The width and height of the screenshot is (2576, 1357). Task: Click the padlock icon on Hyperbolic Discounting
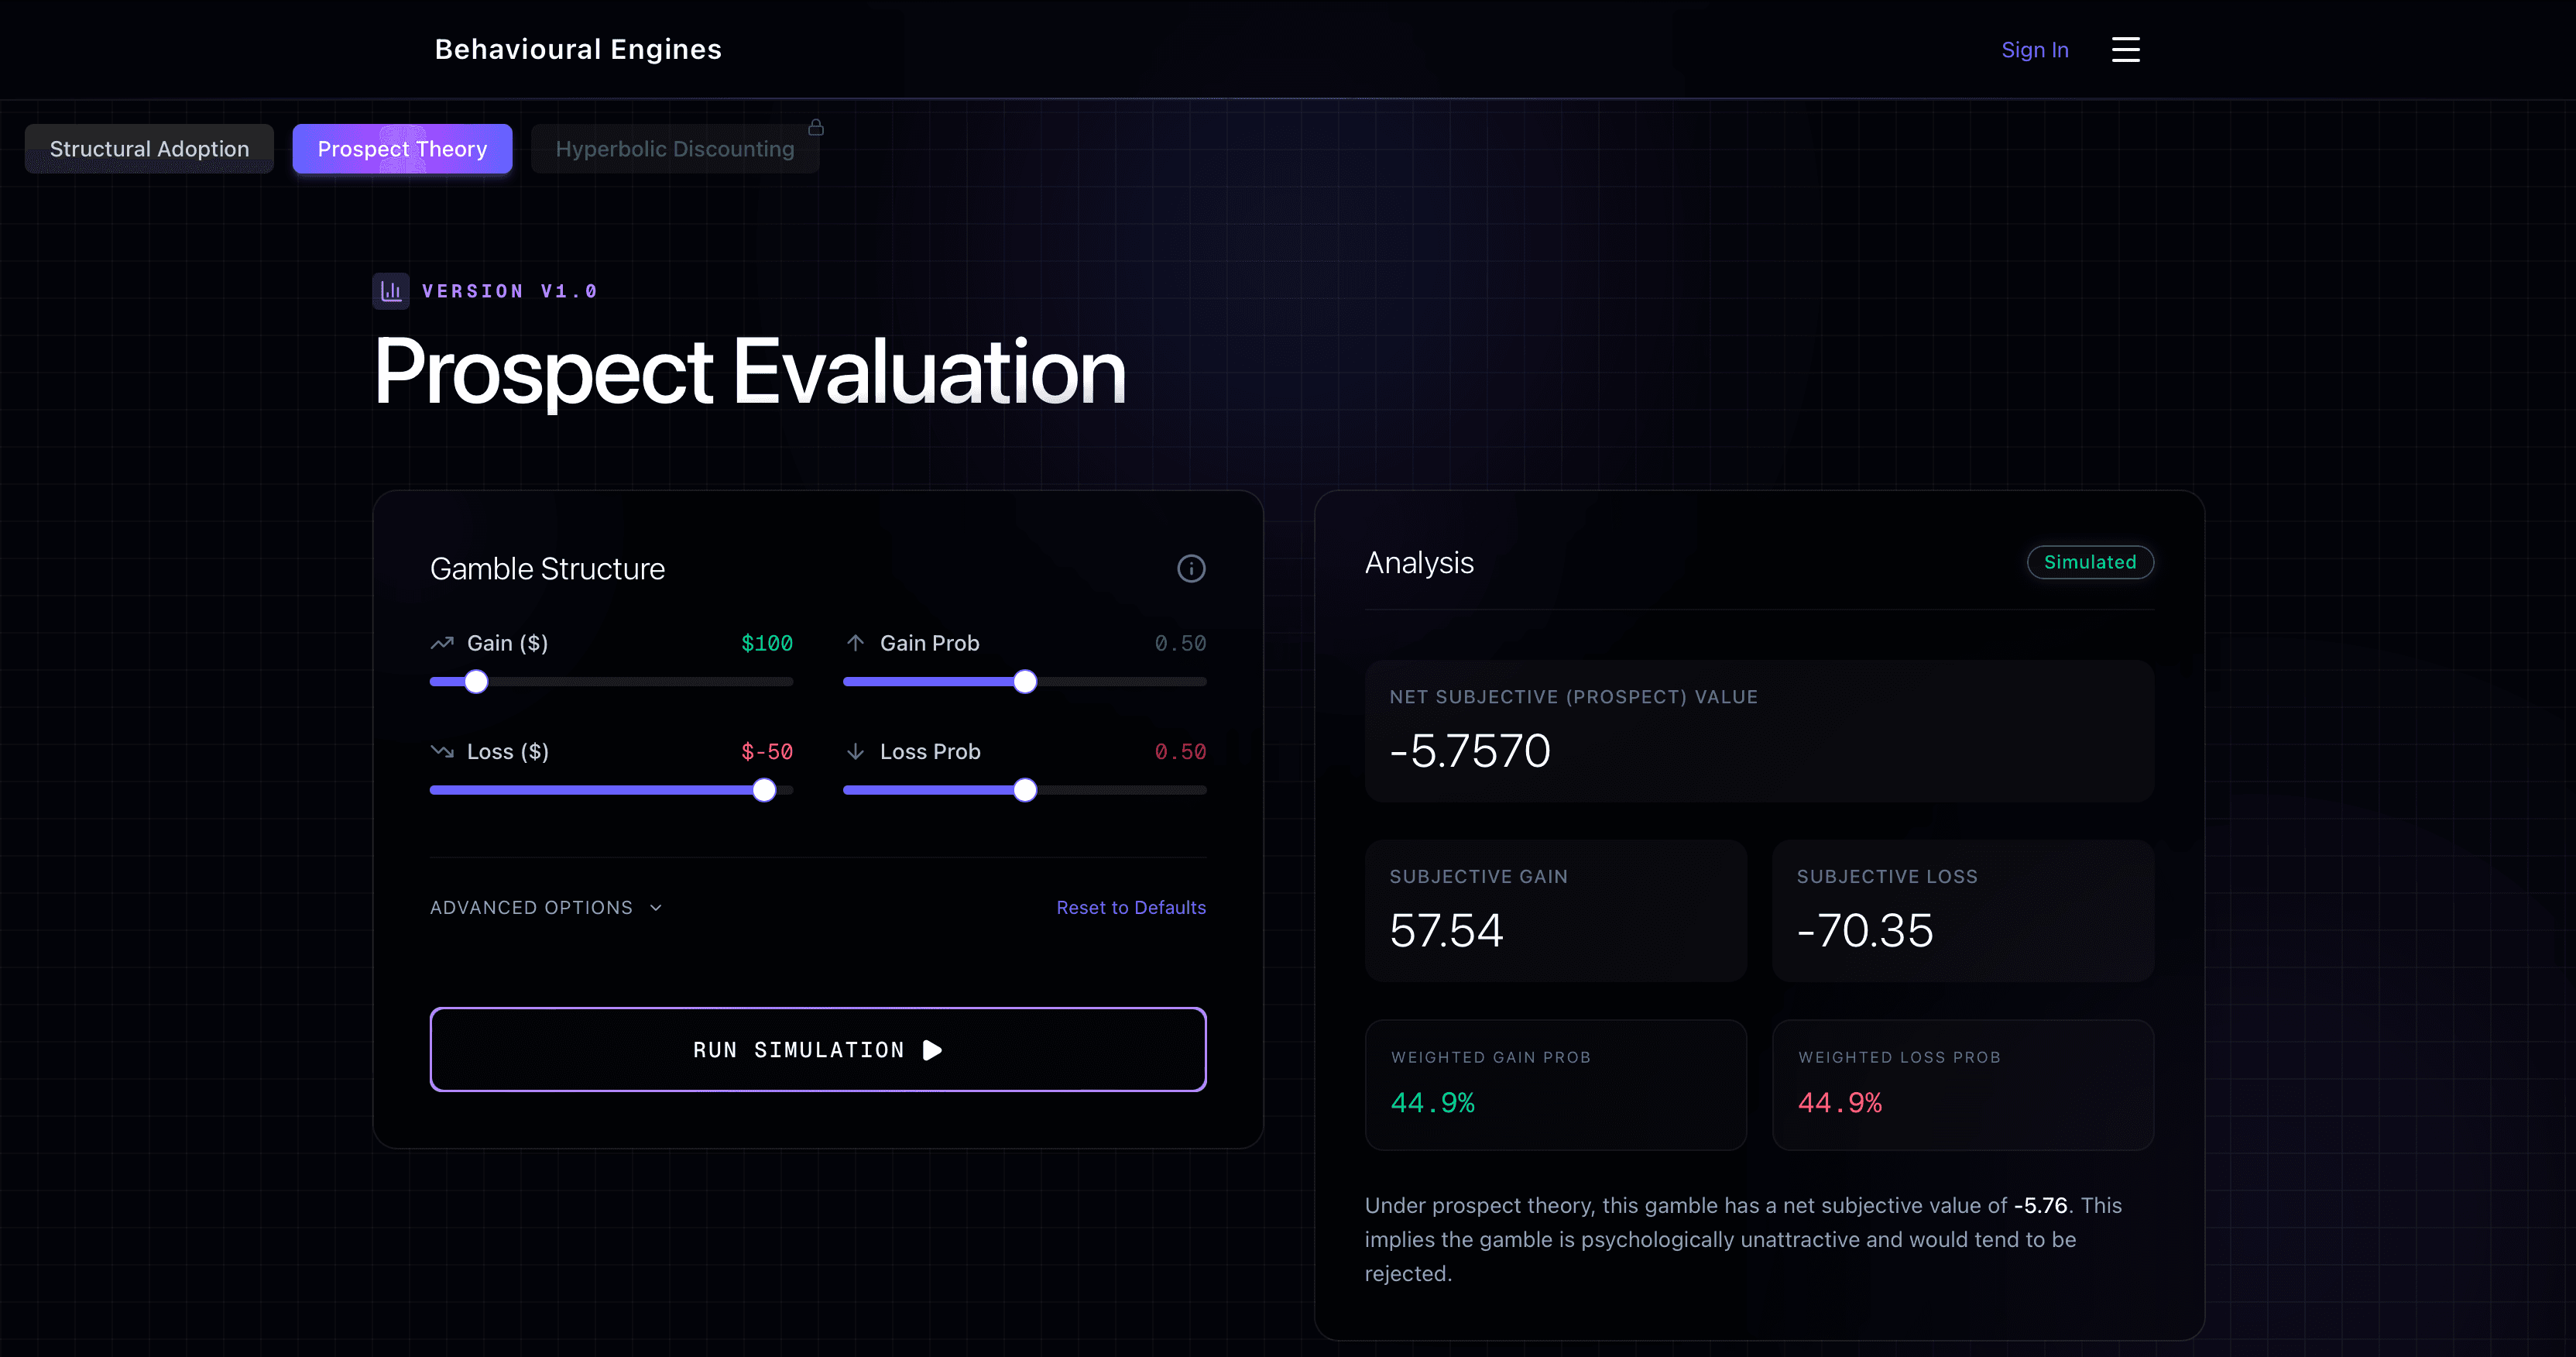(816, 127)
